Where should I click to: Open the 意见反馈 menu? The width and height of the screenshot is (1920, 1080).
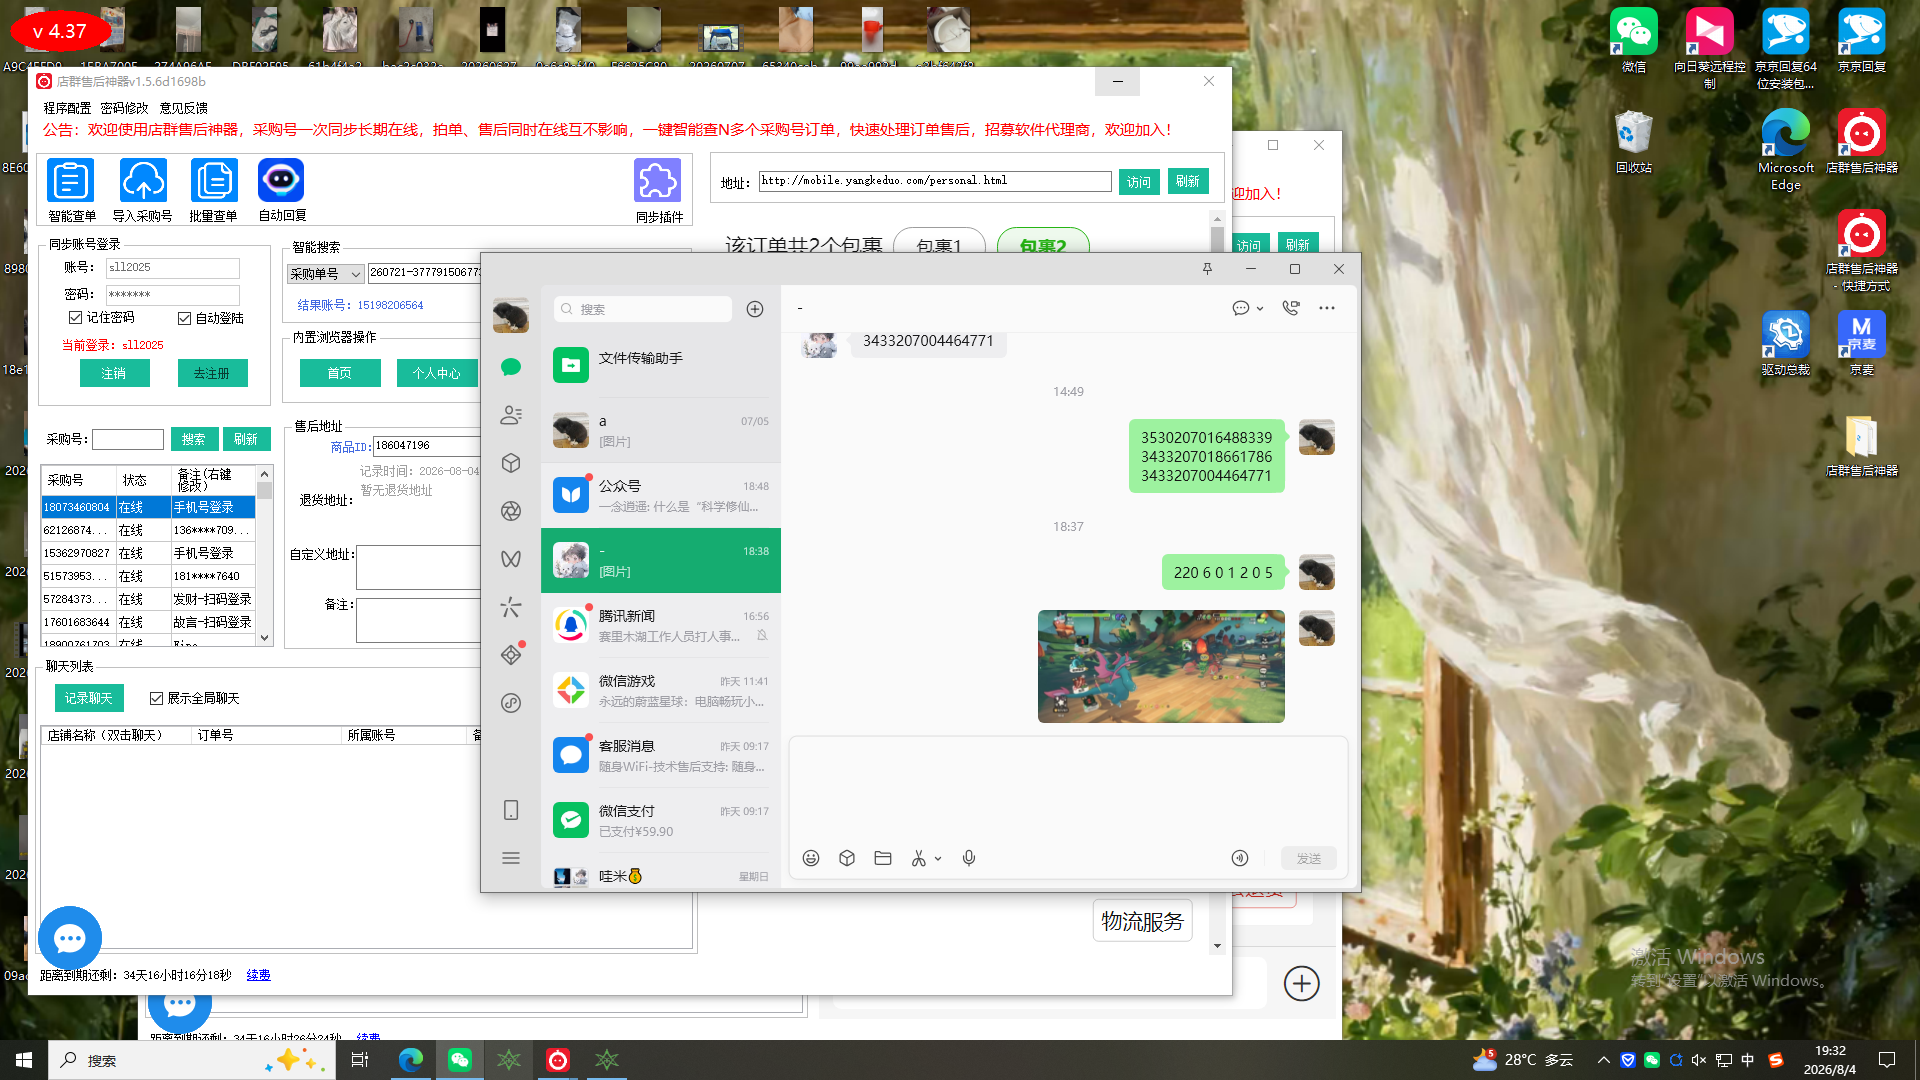184,108
